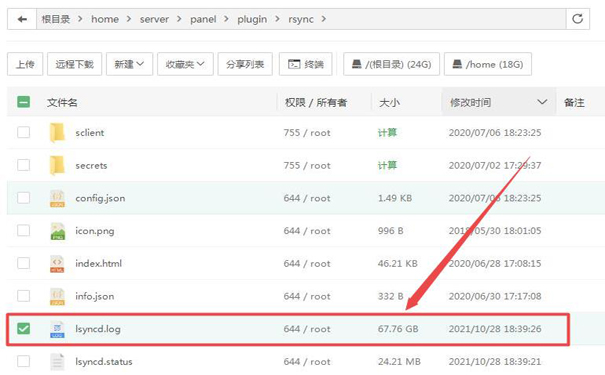Check the box for info.json
This screenshot has width=605, height=375.
pos(24,296)
